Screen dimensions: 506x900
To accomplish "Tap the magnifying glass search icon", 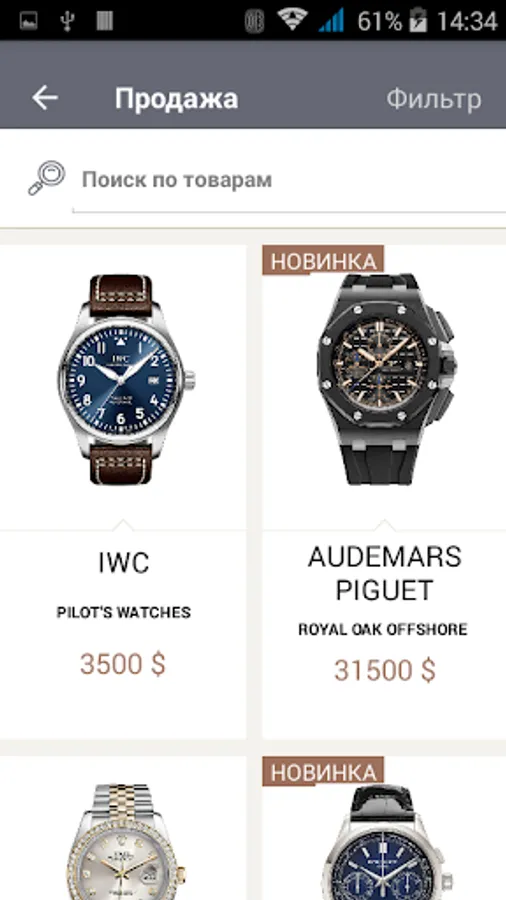I will pos(46,178).
